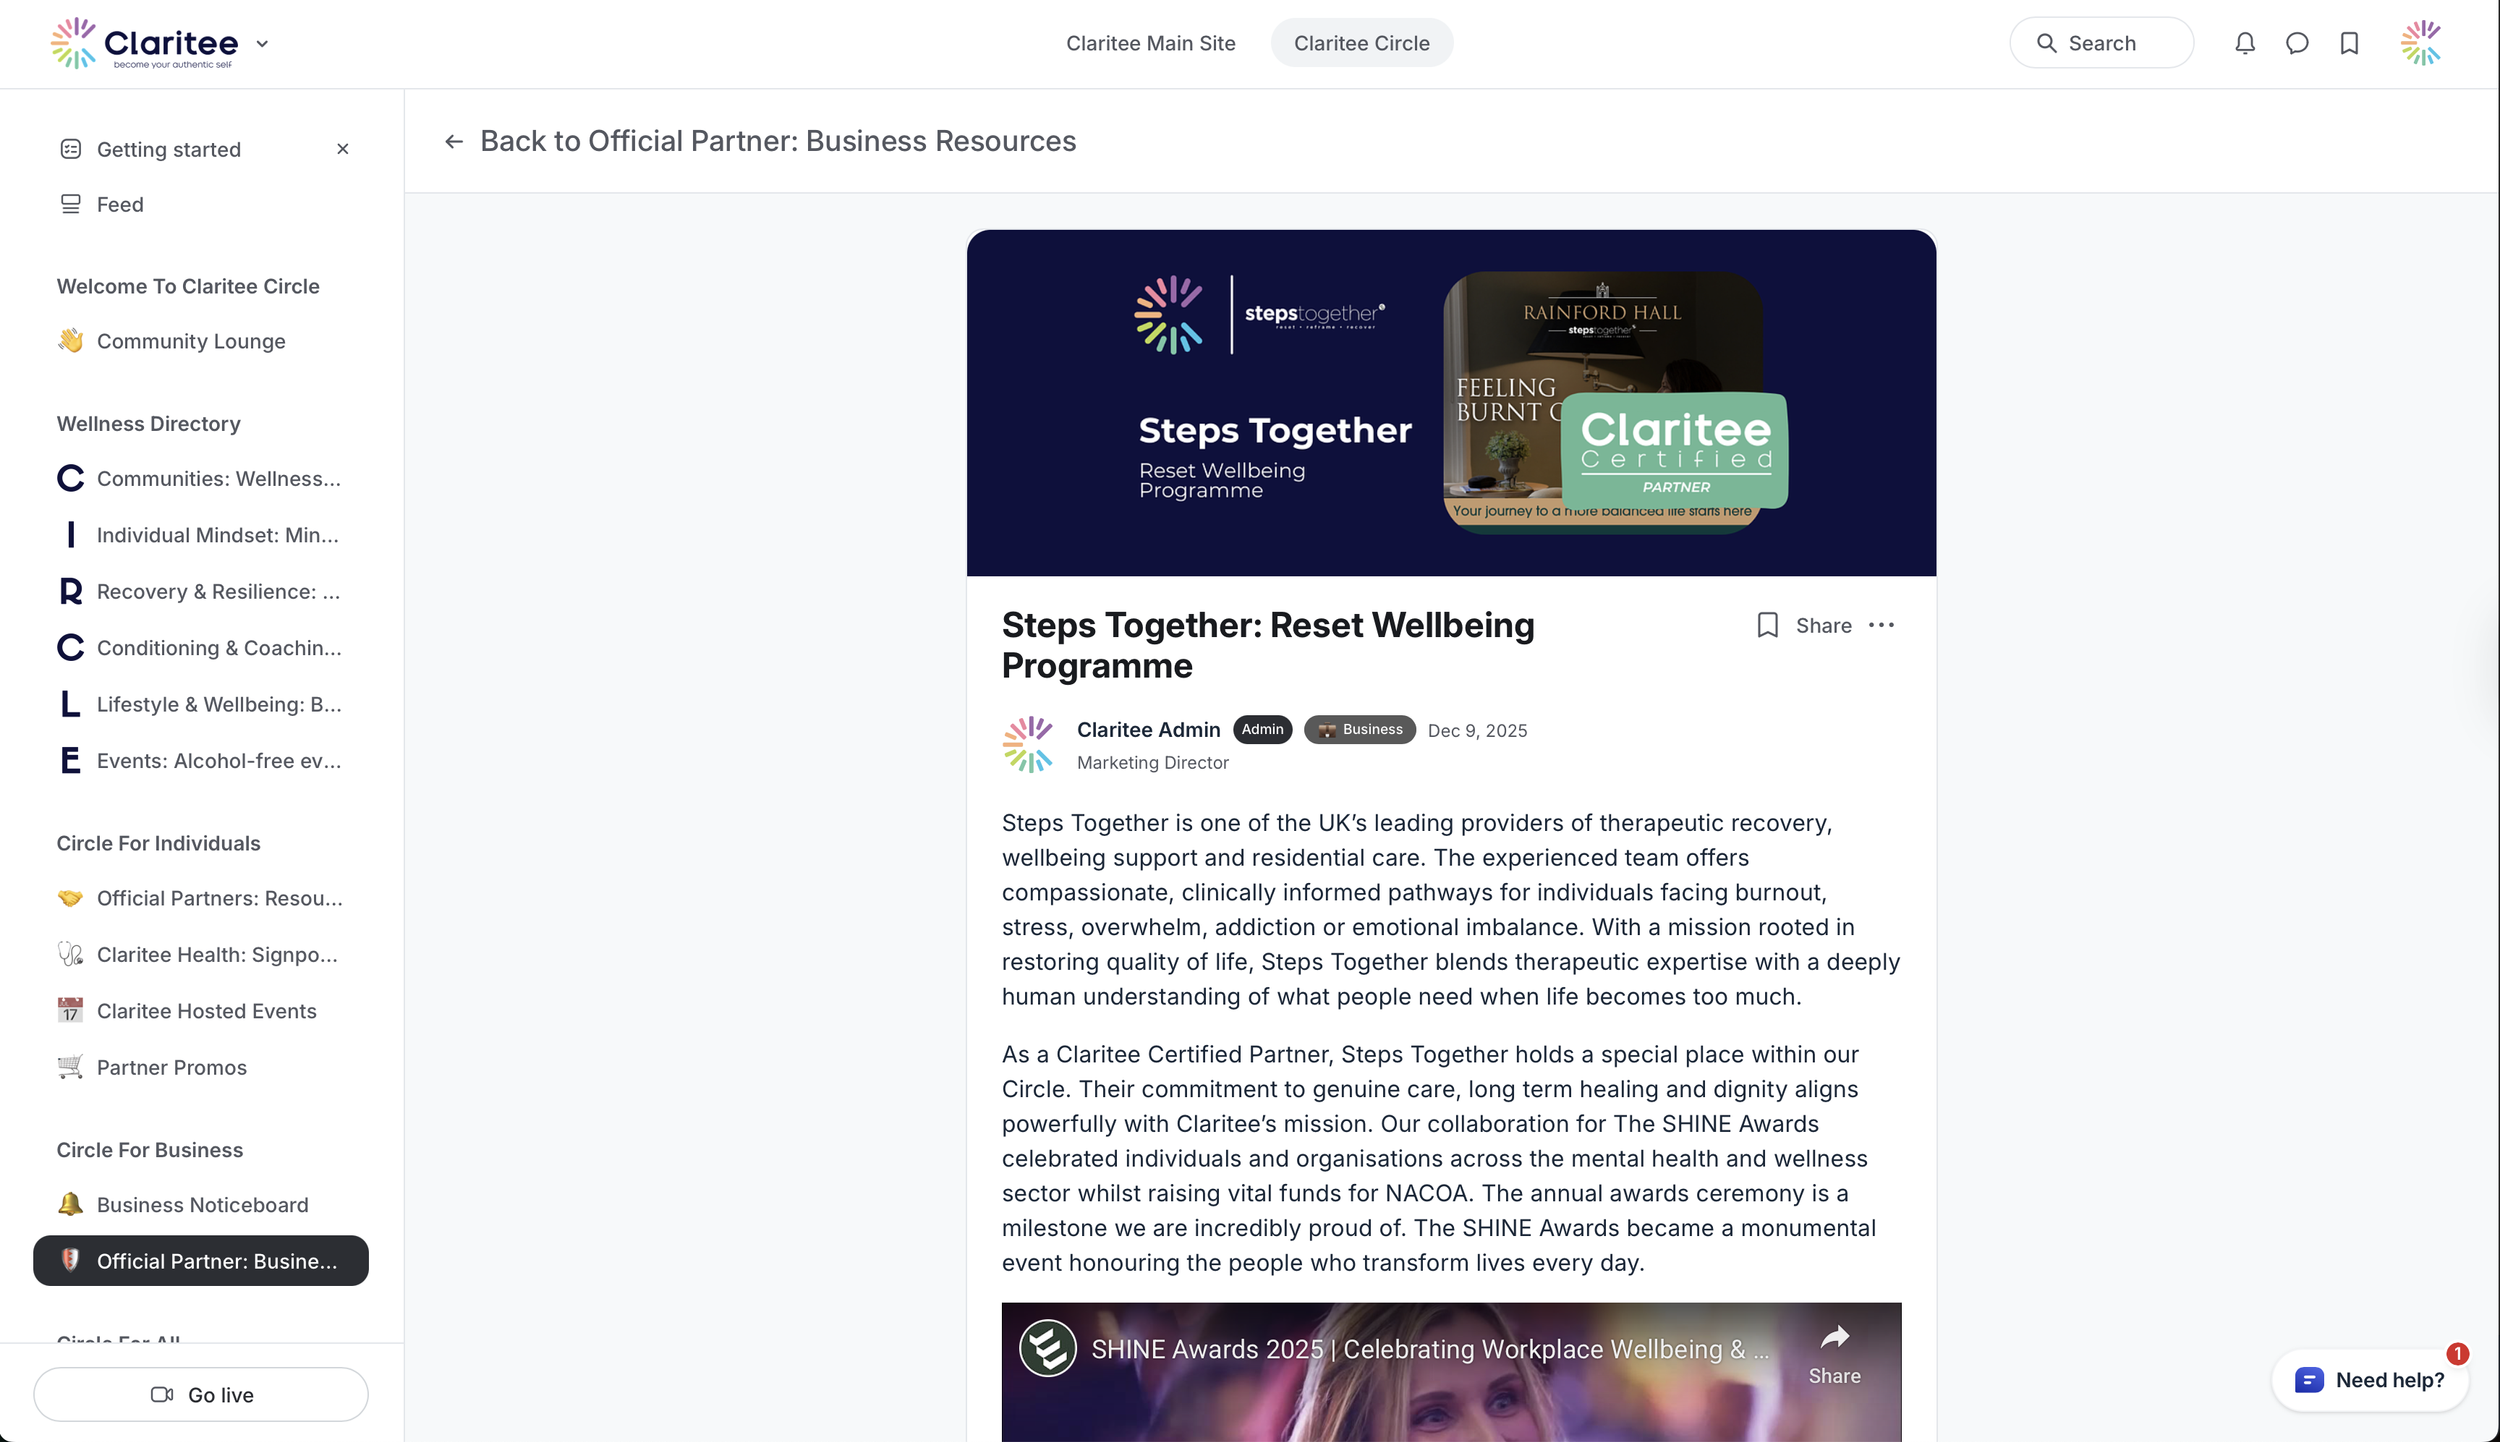
Task: Go to Business Noticeboard space
Action: pos(202,1205)
